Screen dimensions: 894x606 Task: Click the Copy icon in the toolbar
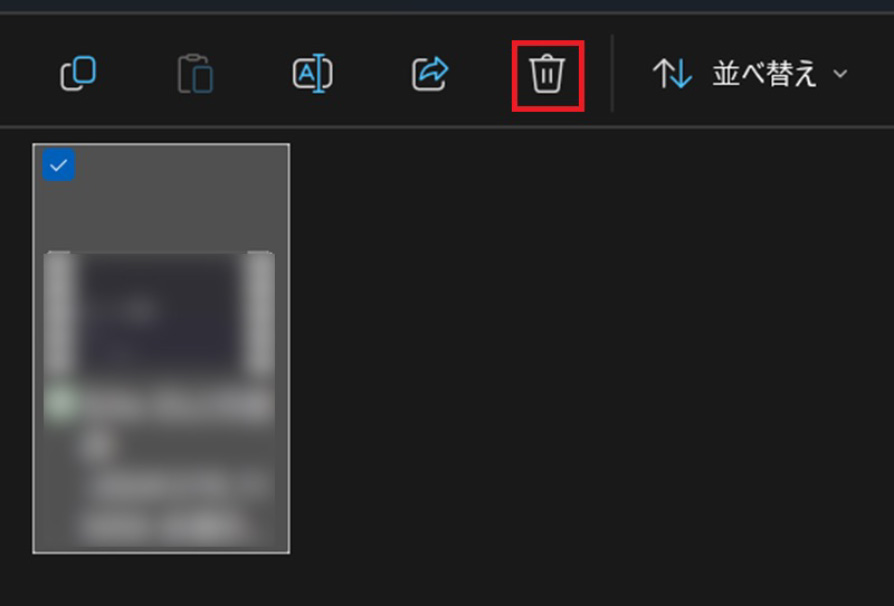78,73
